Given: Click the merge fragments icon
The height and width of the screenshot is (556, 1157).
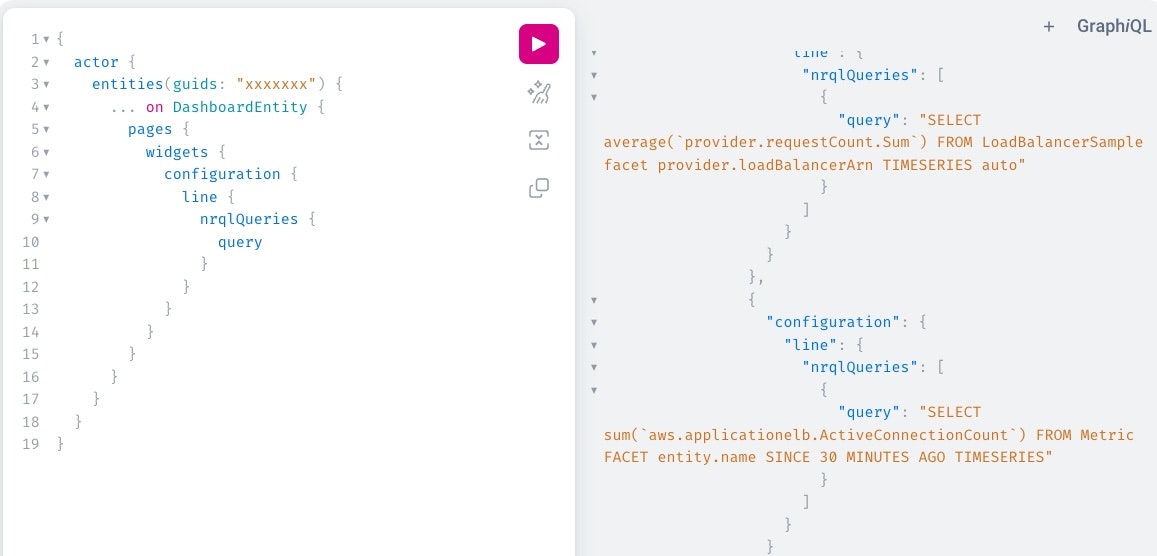Looking at the screenshot, I should point(539,140).
